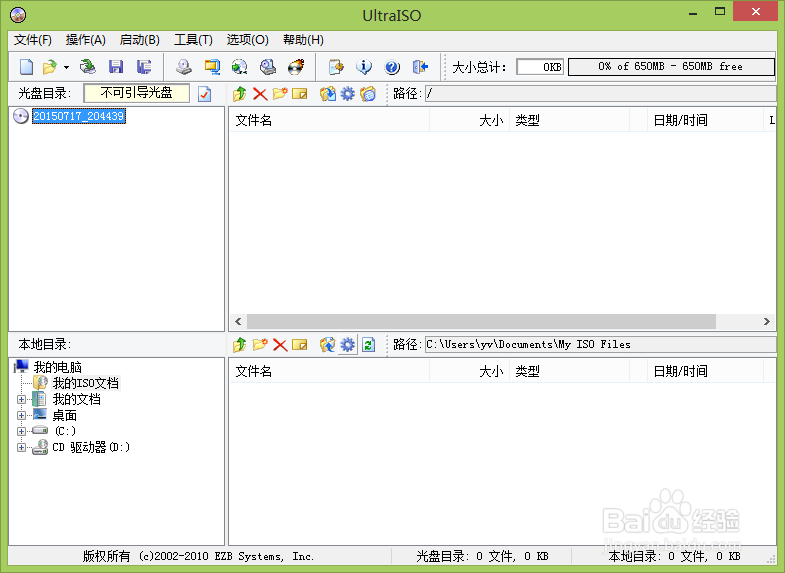Click the Convert disc icon with green arrow
Image resolution: width=785 pixels, height=573 pixels.
click(x=240, y=67)
